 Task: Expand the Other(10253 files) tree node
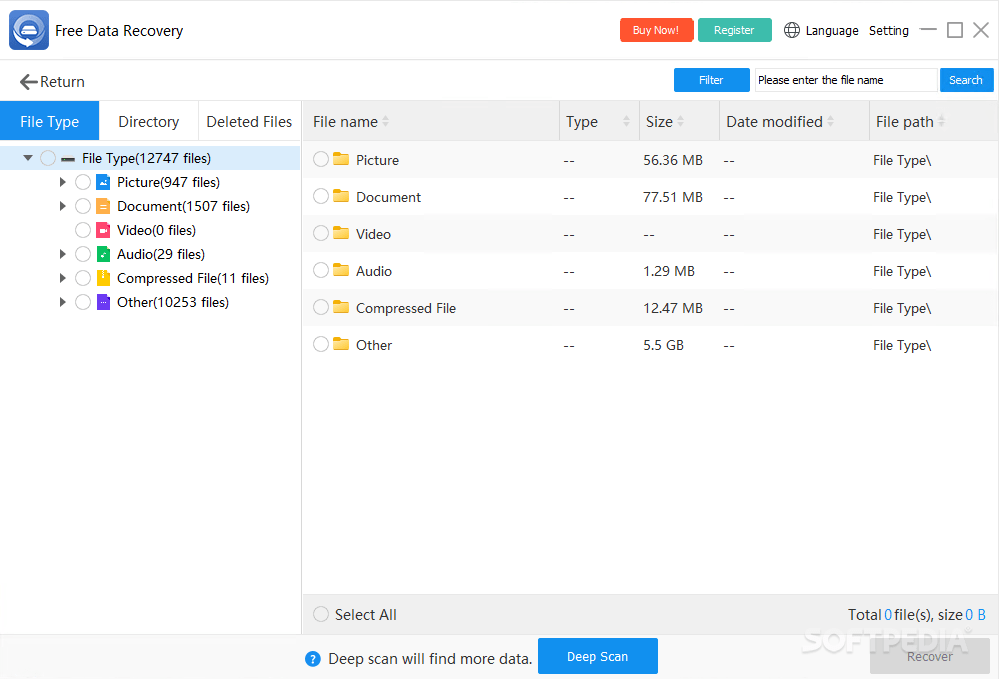(62, 302)
